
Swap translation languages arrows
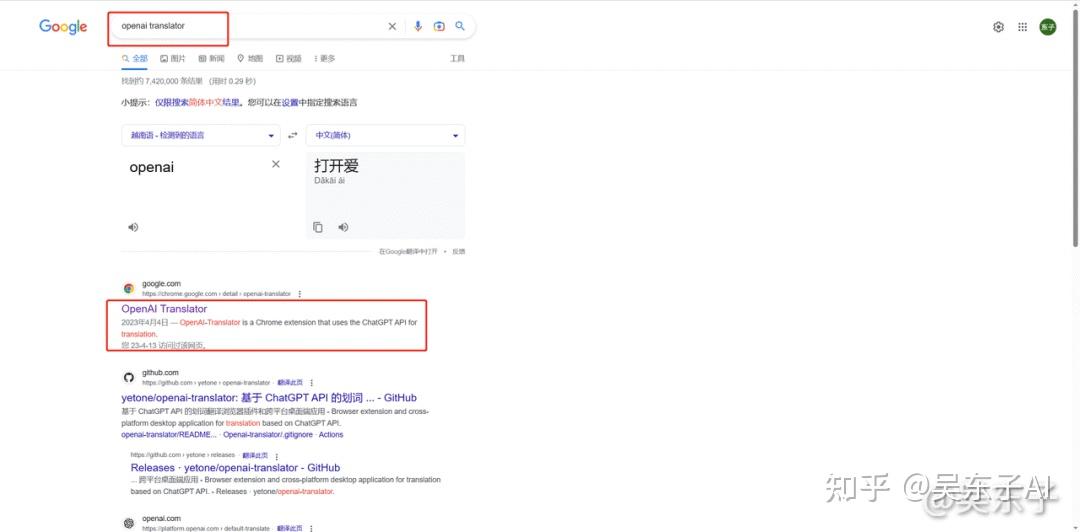tap(293, 135)
